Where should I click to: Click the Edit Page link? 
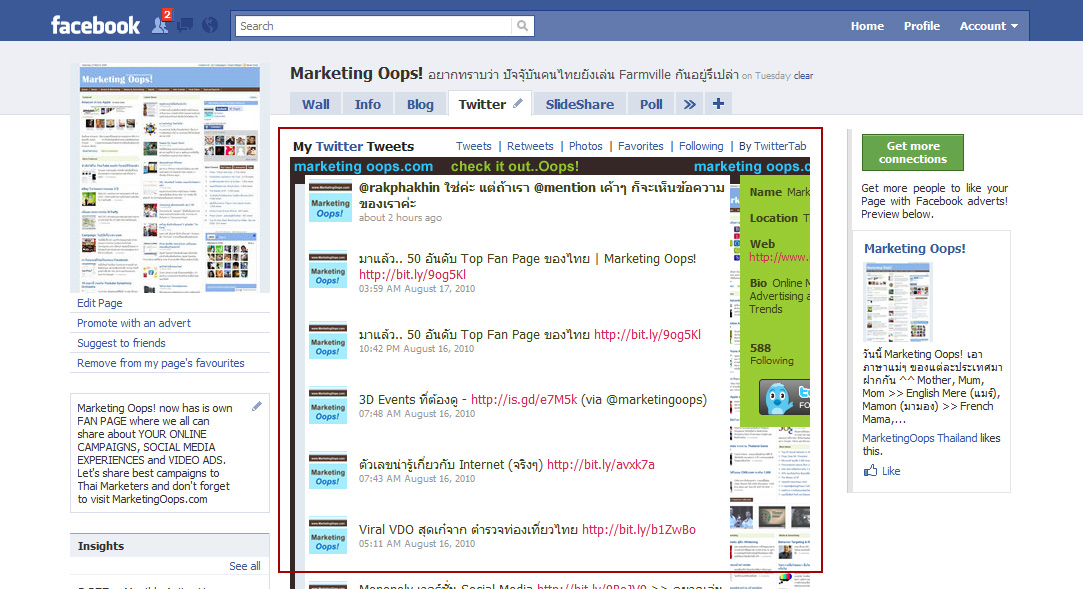(x=99, y=303)
